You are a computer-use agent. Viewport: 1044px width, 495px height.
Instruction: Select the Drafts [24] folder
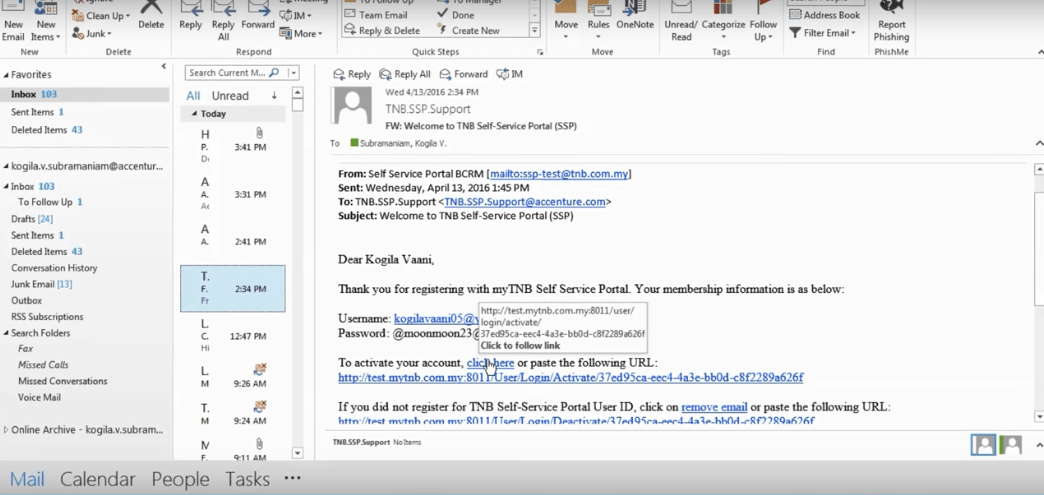click(32, 219)
